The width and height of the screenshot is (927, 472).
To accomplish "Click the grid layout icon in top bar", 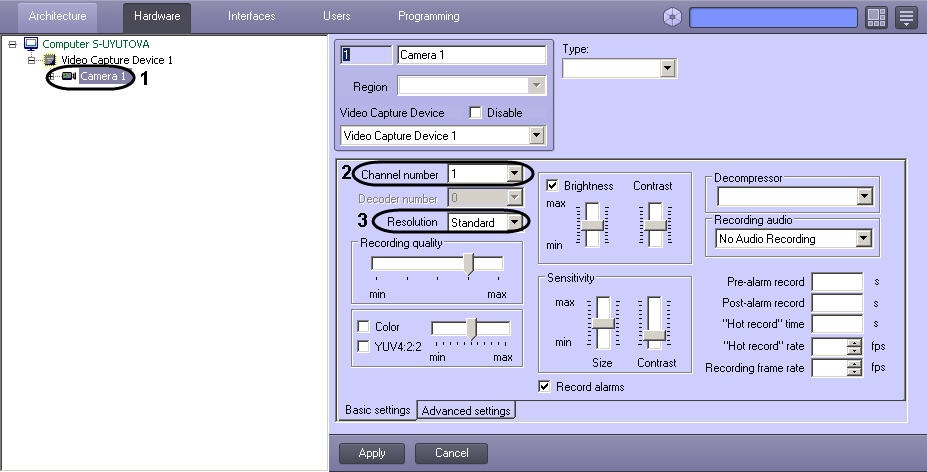I will tap(876, 17).
